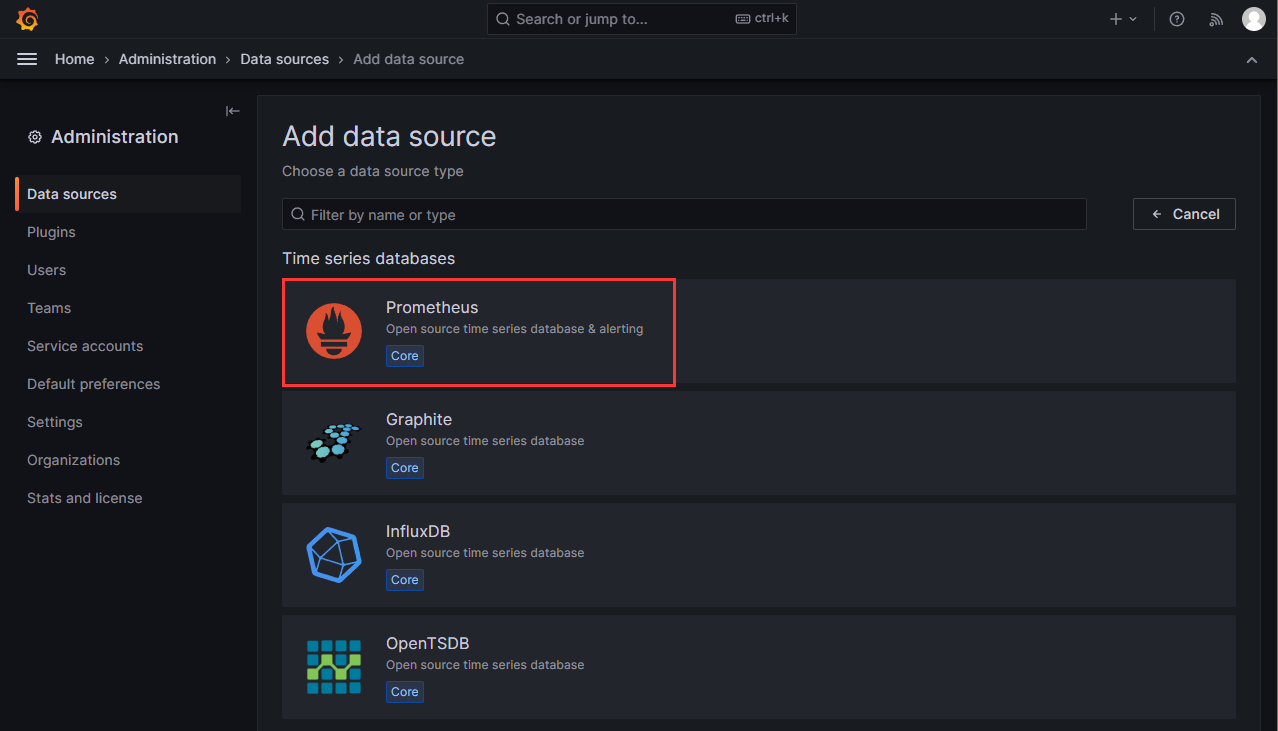The image size is (1278, 731).
Task: Click the user profile avatar
Action: pyautogui.click(x=1253, y=19)
